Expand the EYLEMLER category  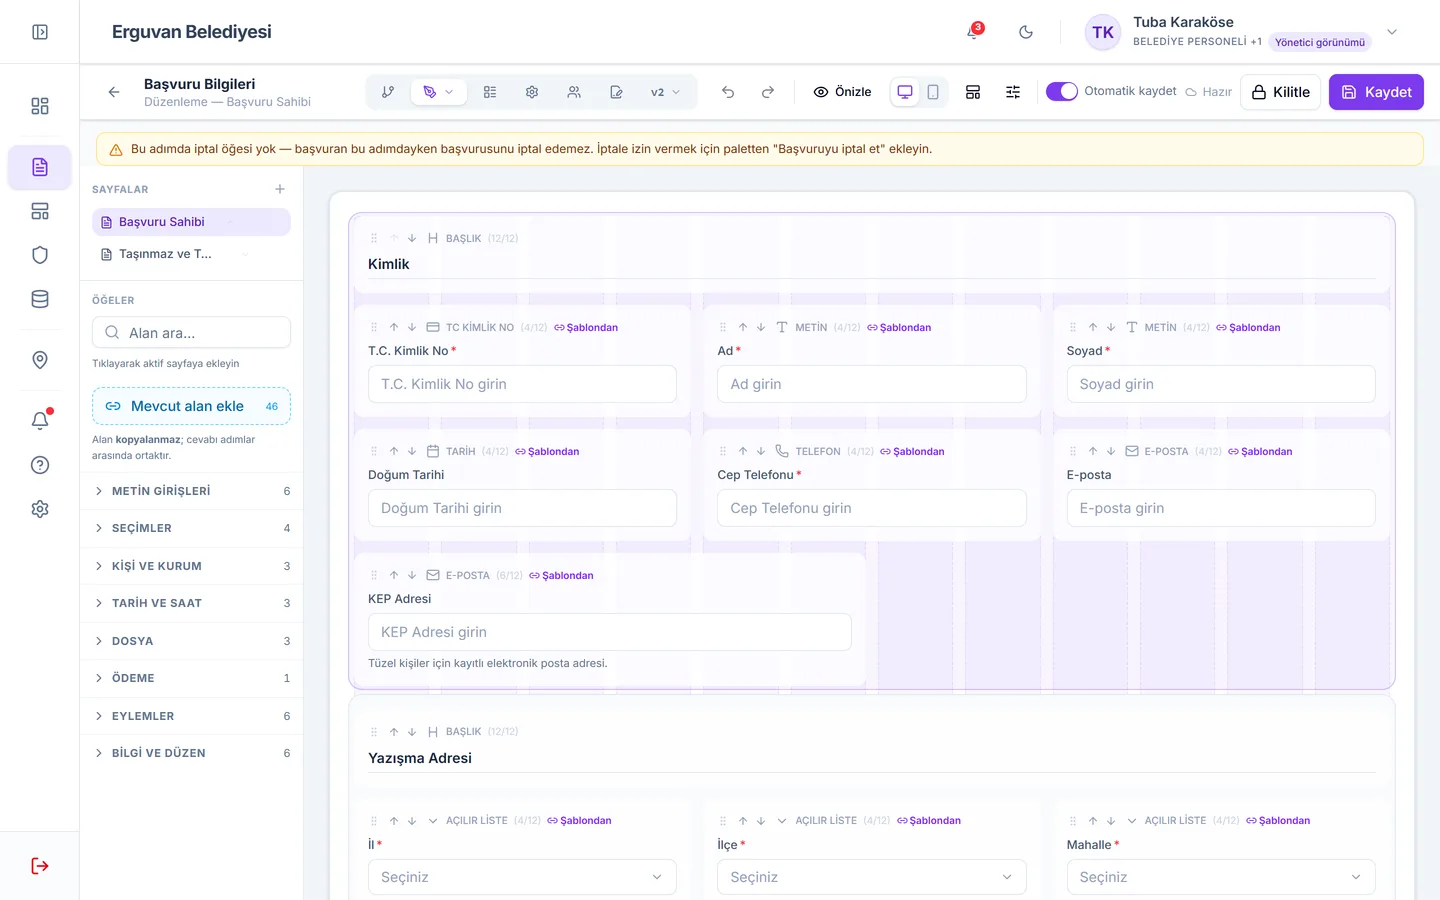pyautogui.click(x=191, y=716)
